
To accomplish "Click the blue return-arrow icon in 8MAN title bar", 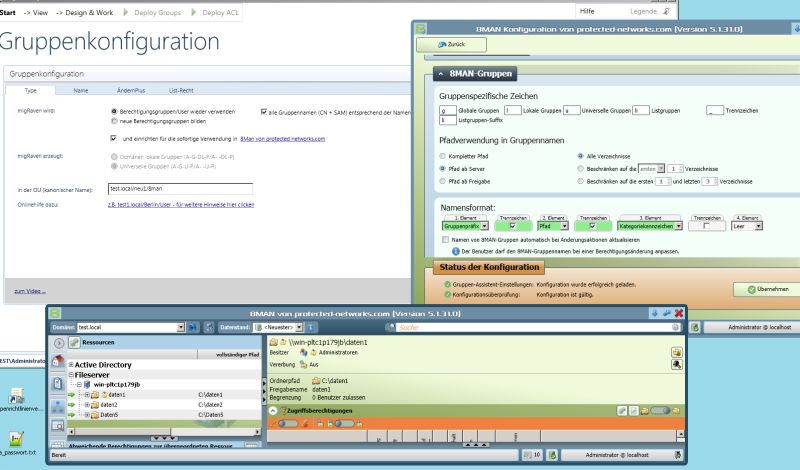I will (666, 313).
